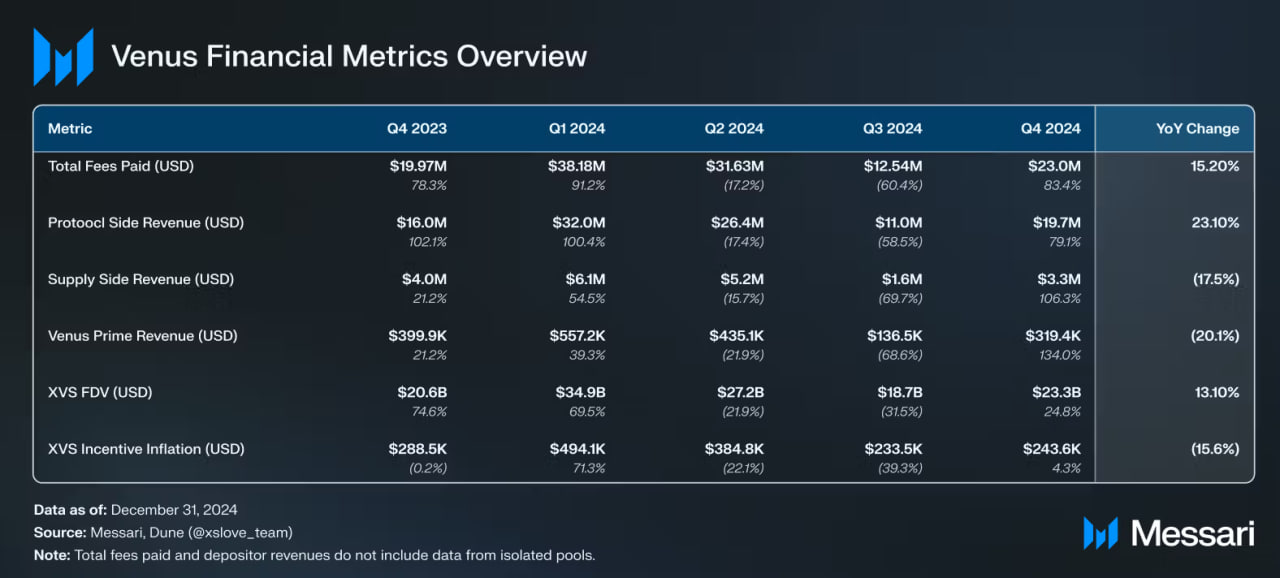Select the "Data as of: December 31, 2024" line
The height and width of the screenshot is (578, 1280).
pos(135,510)
